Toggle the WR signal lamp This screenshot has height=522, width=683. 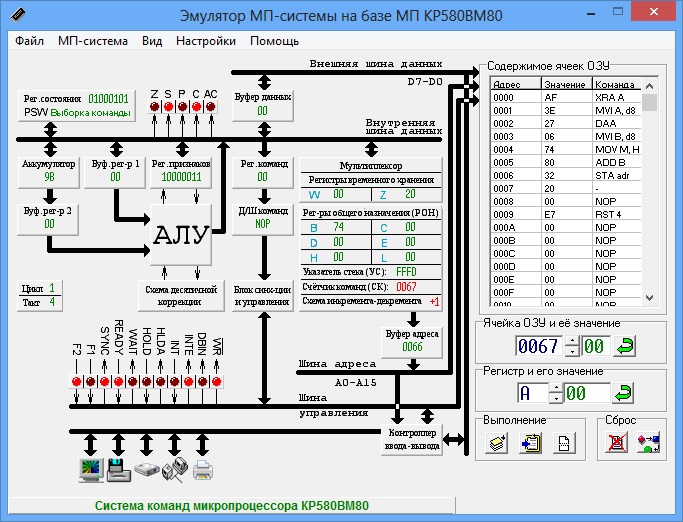tap(216, 382)
